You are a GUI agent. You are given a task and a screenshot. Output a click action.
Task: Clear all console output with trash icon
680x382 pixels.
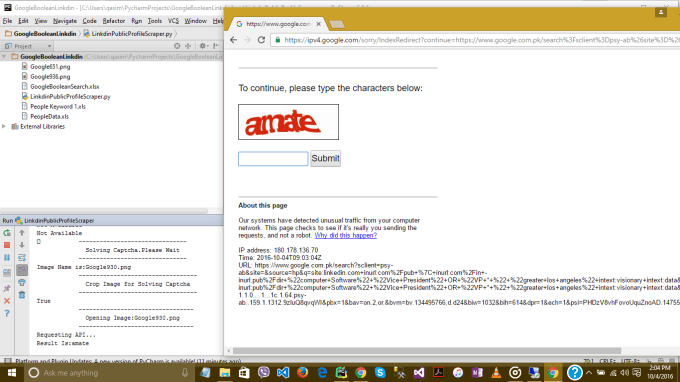[x=22, y=295]
